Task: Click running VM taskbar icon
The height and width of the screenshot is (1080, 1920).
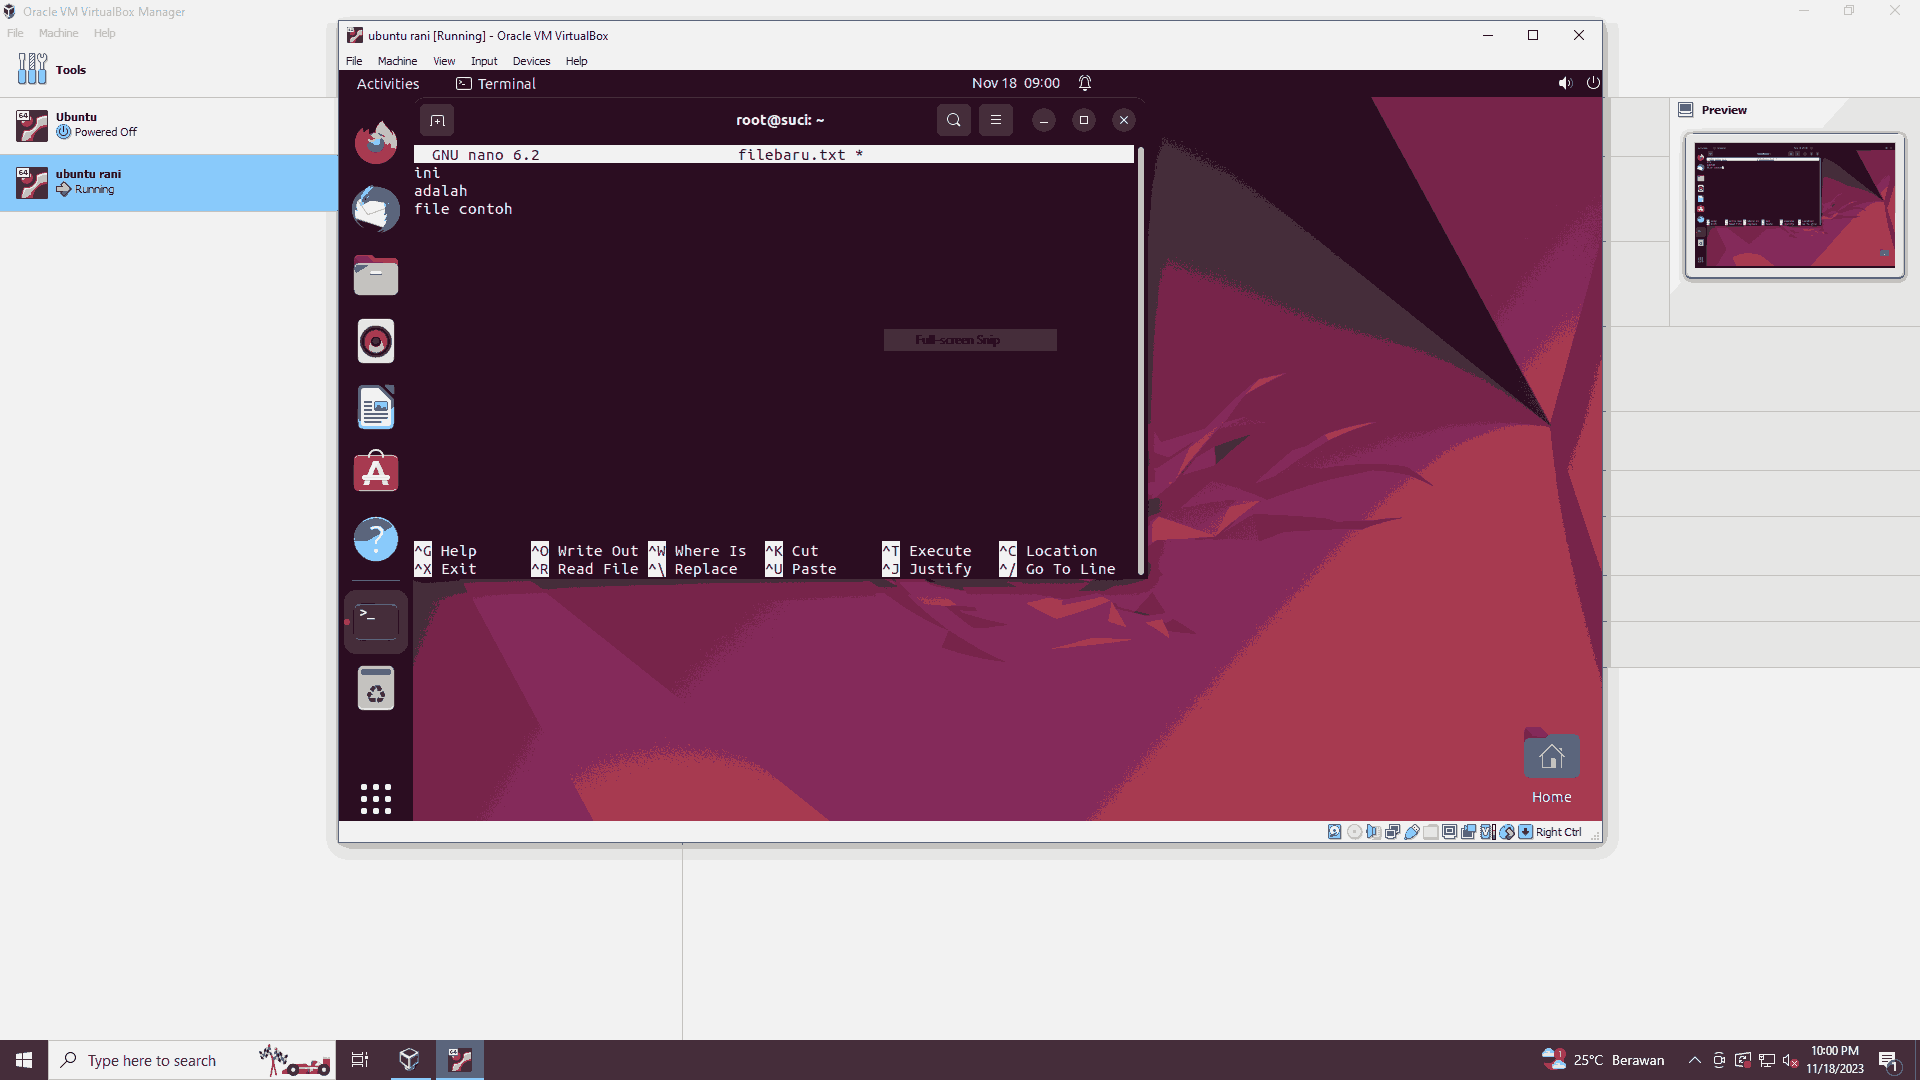Action: click(x=460, y=1060)
